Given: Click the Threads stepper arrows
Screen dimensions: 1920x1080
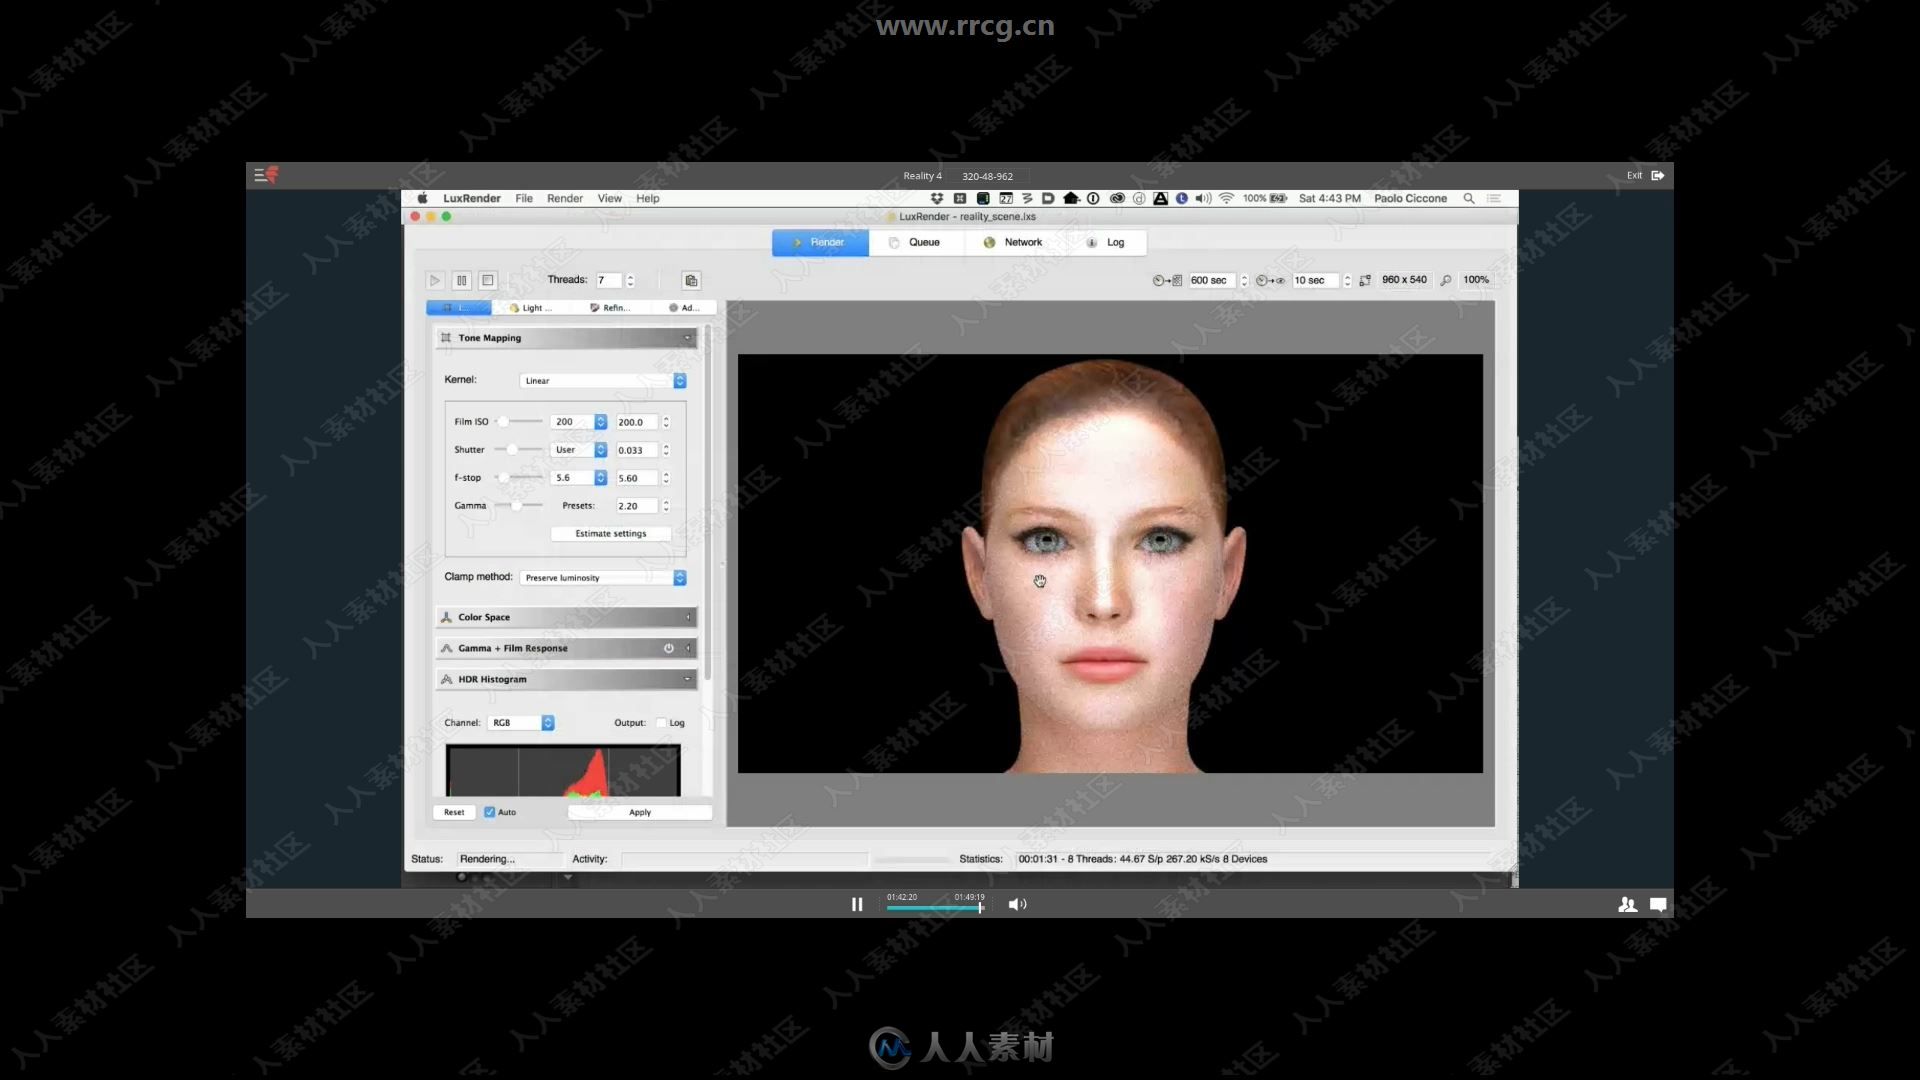Looking at the screenshot, I should (630, 281).
